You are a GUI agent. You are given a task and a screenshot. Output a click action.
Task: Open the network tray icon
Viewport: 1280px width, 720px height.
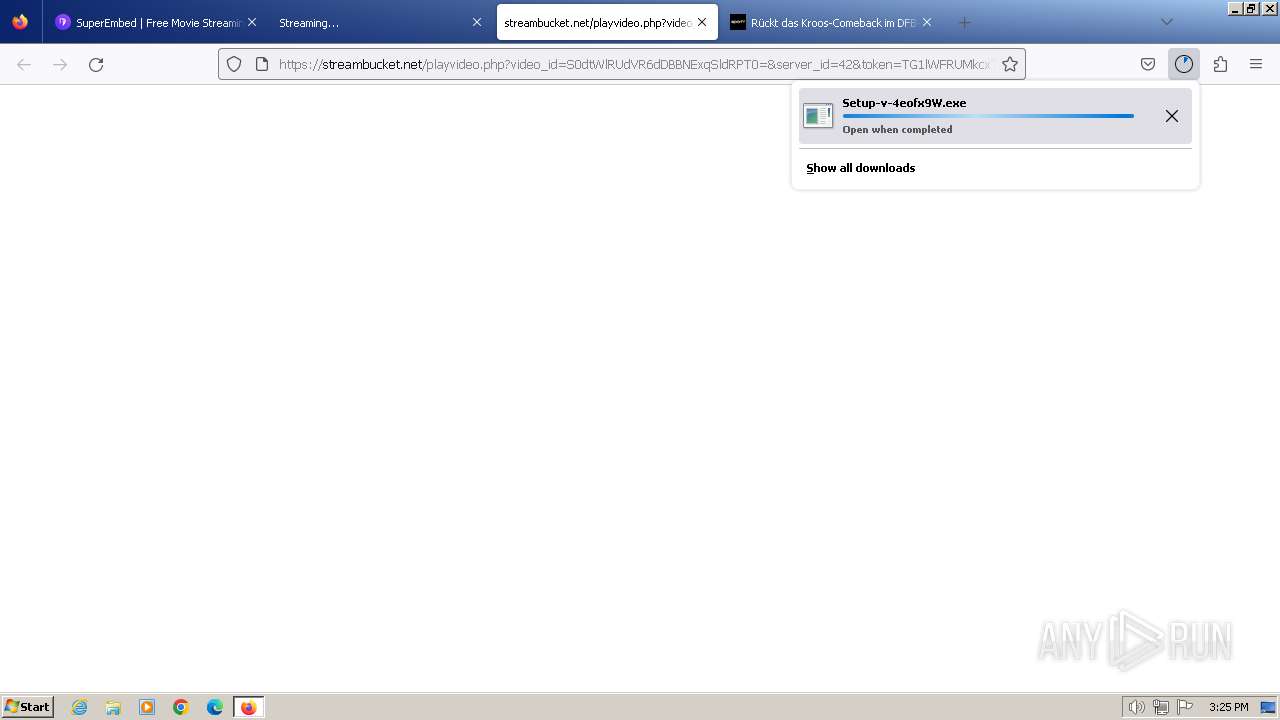[1161, 707]
